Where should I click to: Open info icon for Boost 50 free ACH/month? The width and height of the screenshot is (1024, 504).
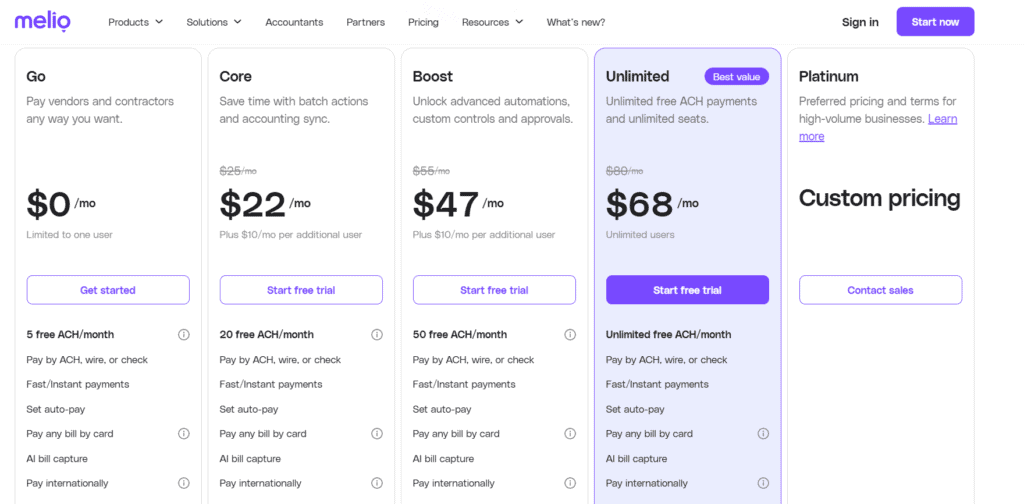tap(570, 334)
